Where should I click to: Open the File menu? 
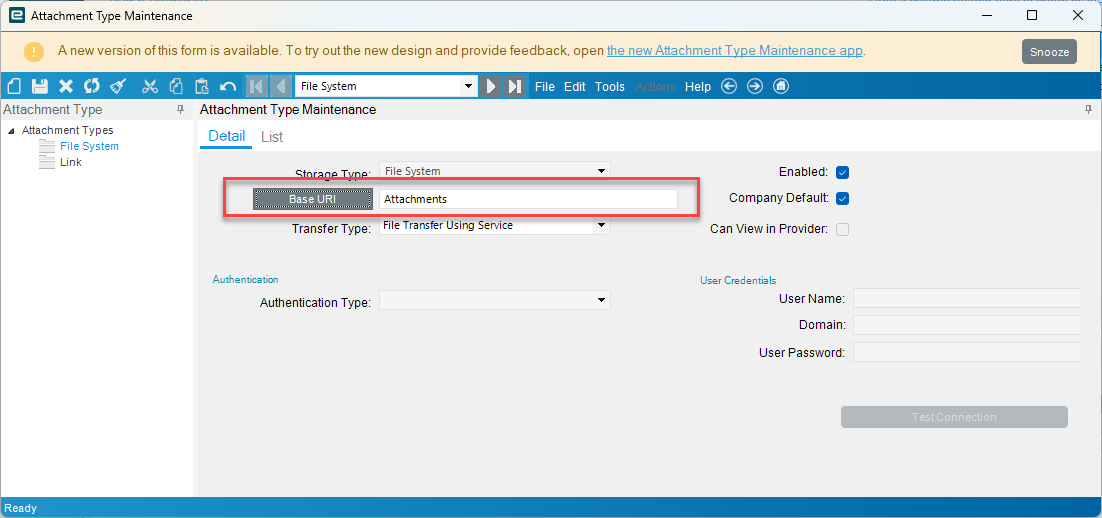[x=545, y=86]
